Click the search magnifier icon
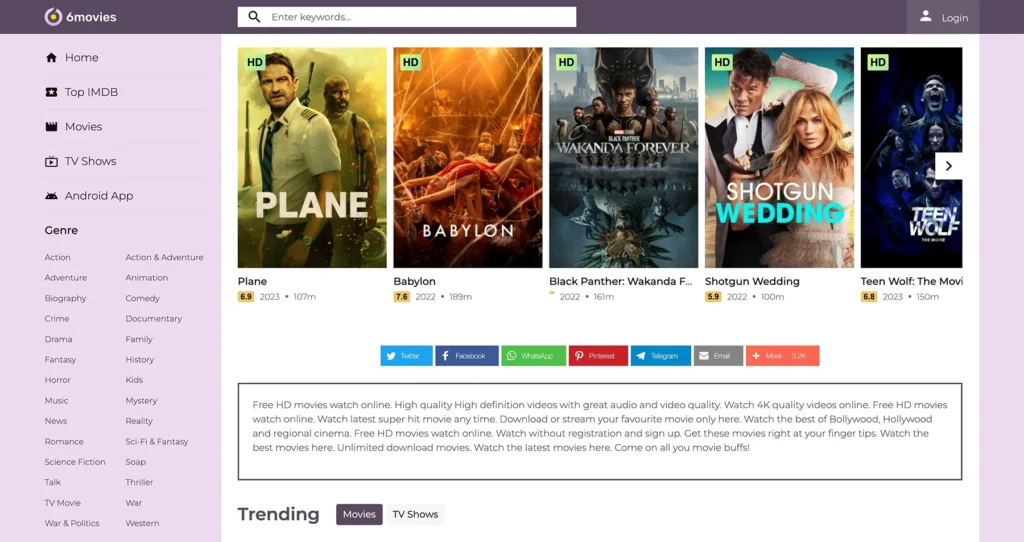 255,17
